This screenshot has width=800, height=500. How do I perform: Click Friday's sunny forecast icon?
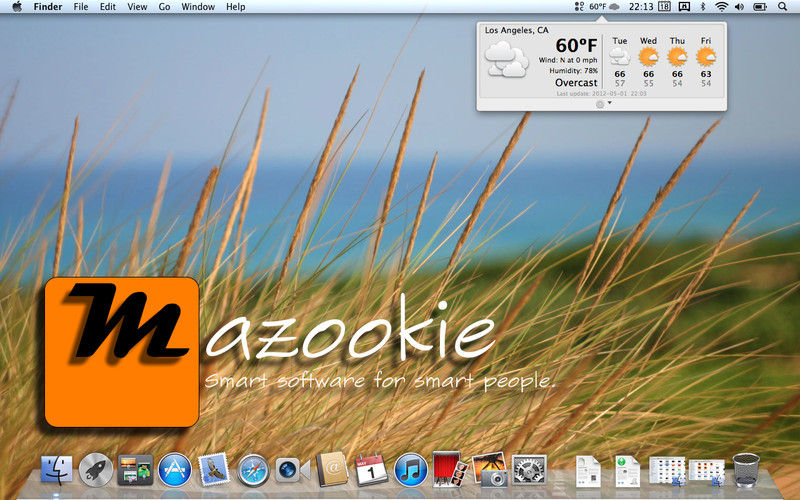(706, 57)
